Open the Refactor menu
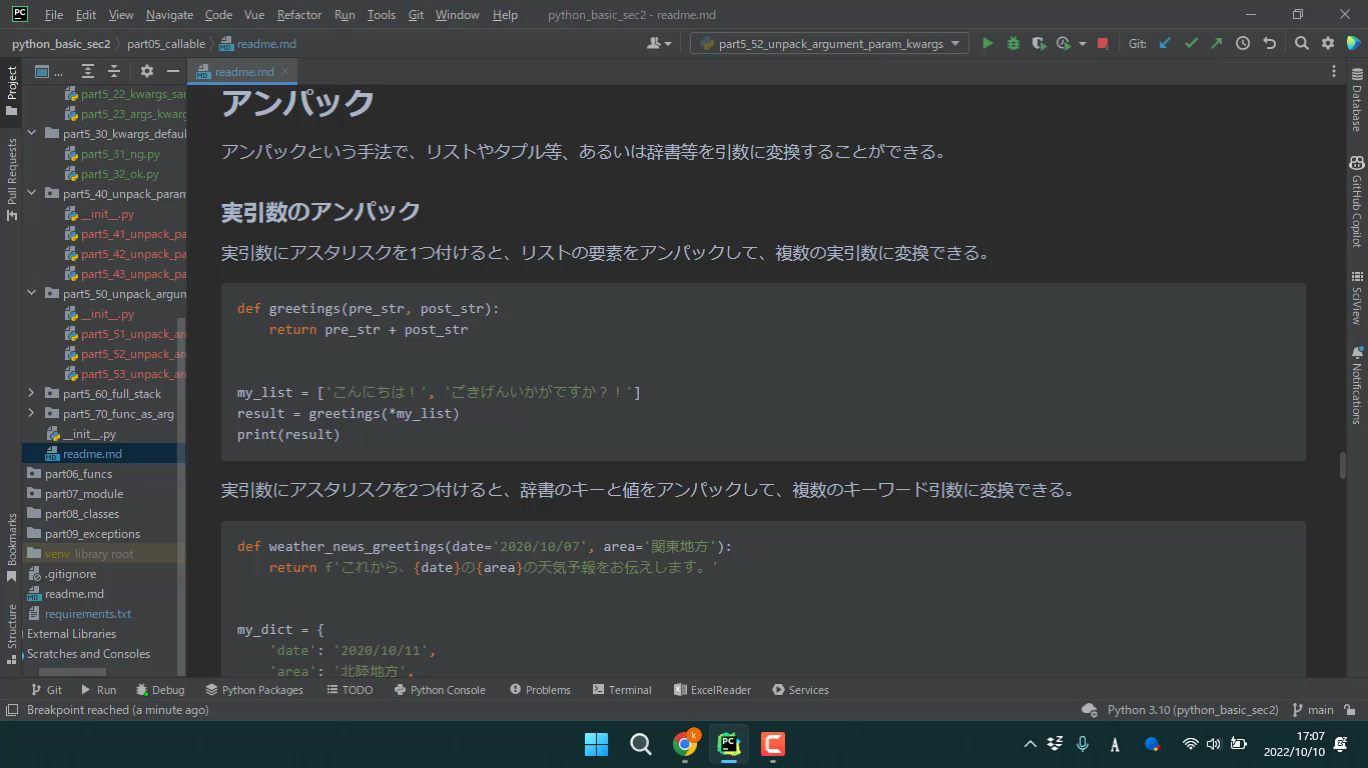Viewport: 1368px width, 768px height. (299, 15)
